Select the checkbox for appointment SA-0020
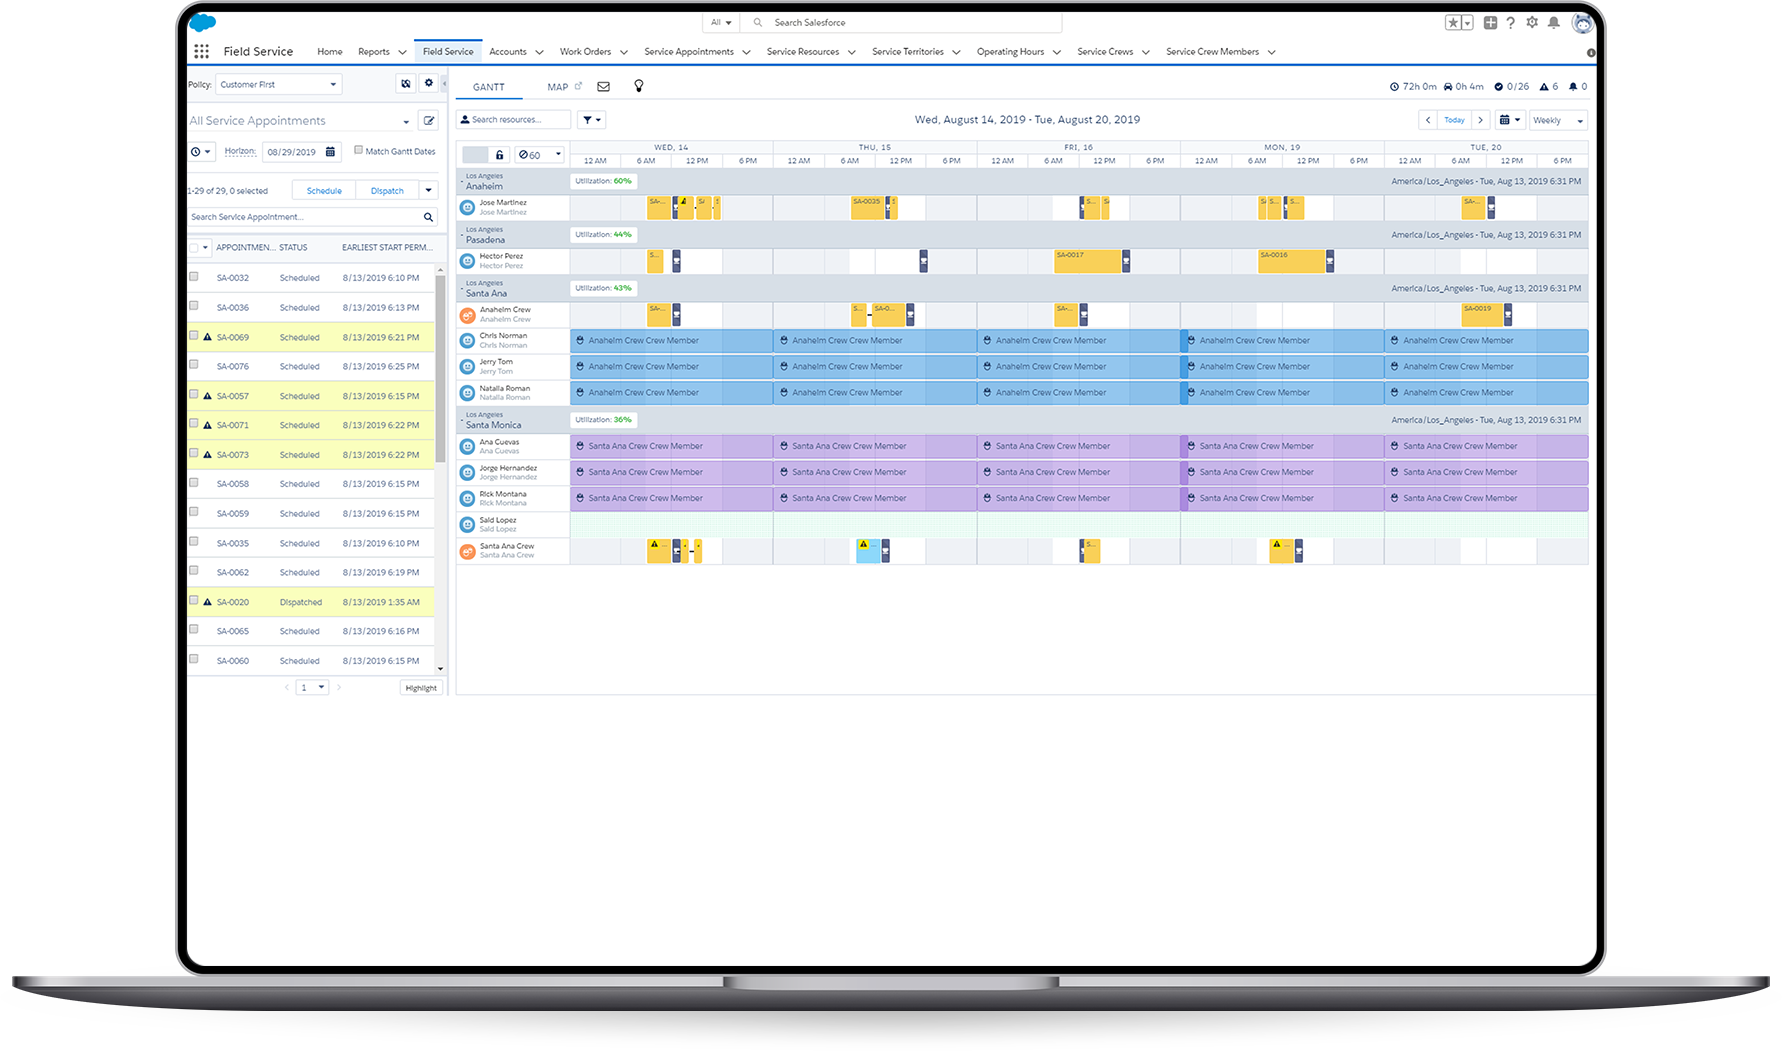This screenshot has height=1051, width=1782. [x=194, y=601]
